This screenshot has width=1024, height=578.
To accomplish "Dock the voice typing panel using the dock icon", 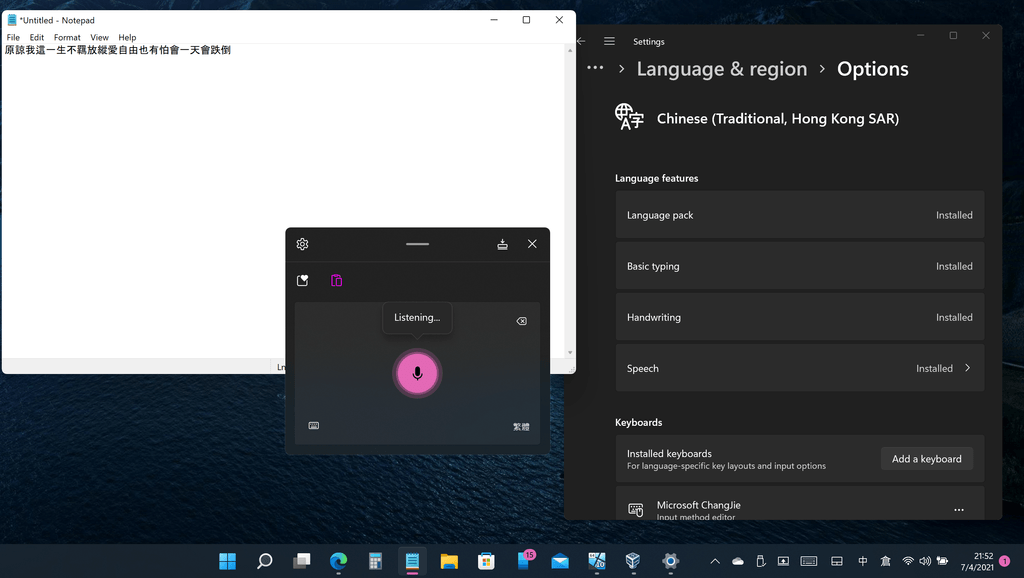I will coord(503,243).
